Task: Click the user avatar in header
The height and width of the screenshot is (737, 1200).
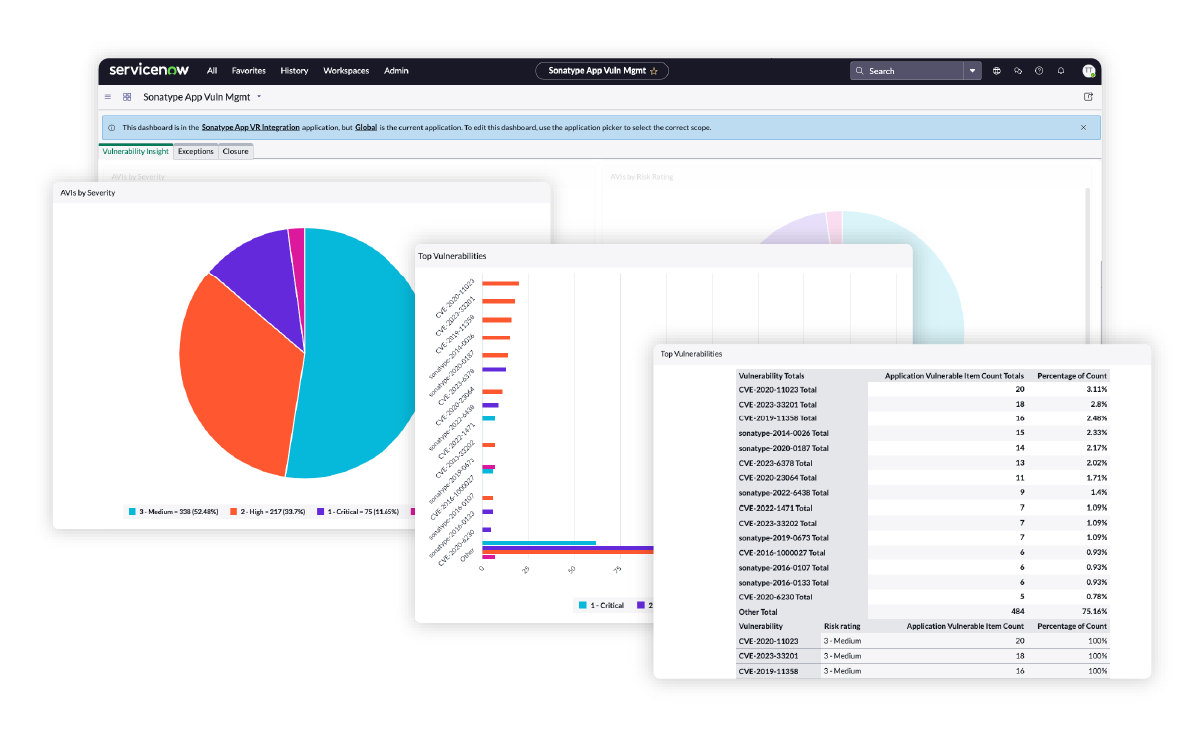Action: (x=1088, y=71)
